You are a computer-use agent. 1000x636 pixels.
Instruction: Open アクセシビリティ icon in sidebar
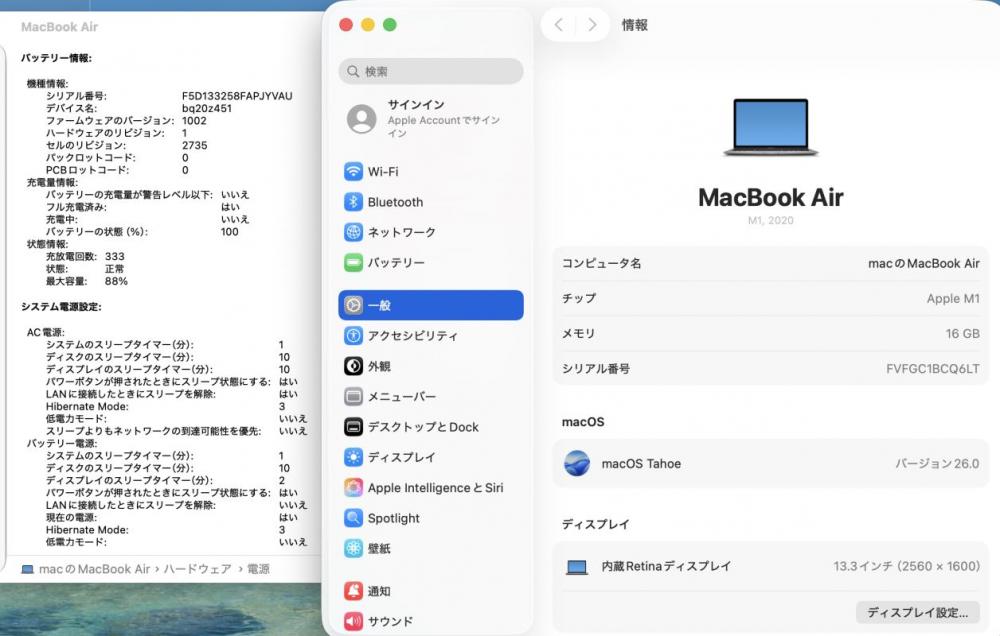353,336
